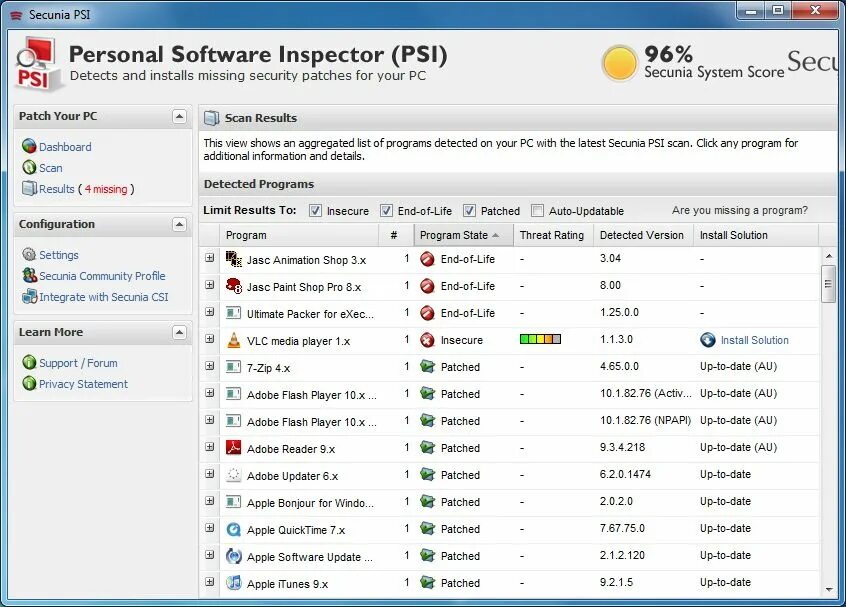This screenshot has width=846, height=607.
Task: Sort by the Threat Rating column header
Action: point(552,235)
